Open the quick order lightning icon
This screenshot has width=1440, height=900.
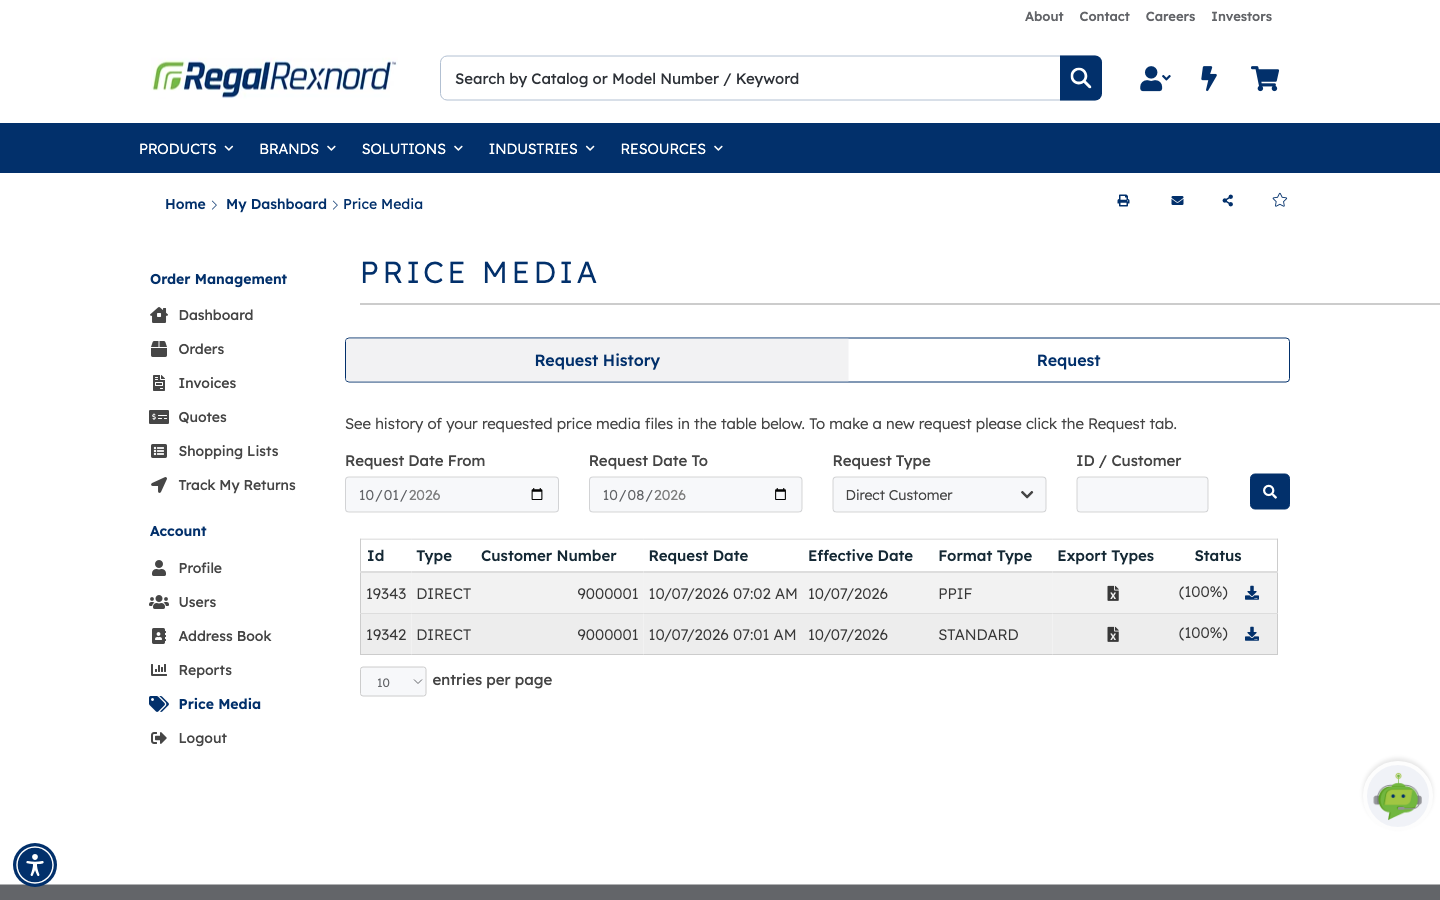[1209, 78]
